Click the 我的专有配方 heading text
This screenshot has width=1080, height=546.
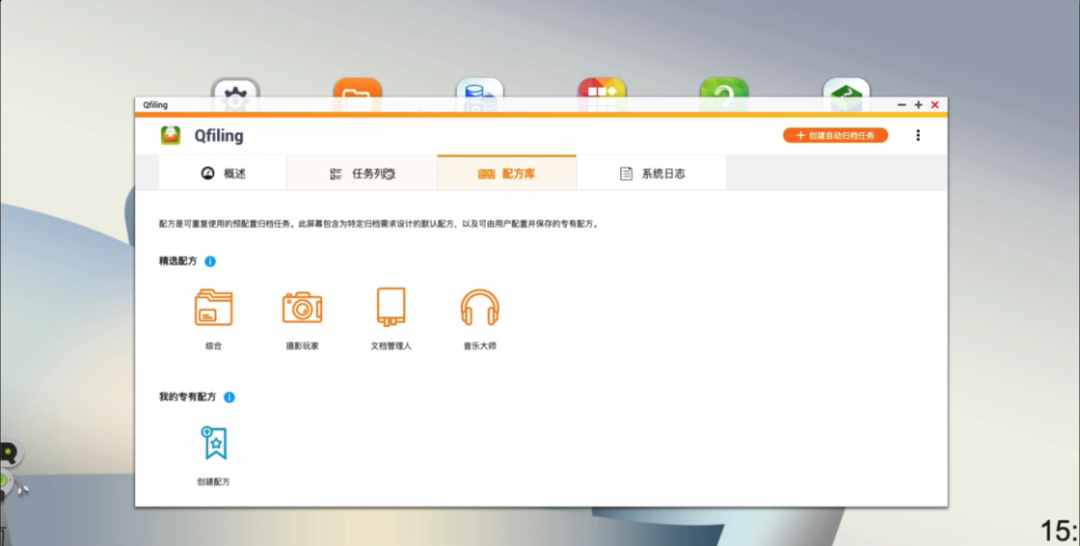(187, 397)
